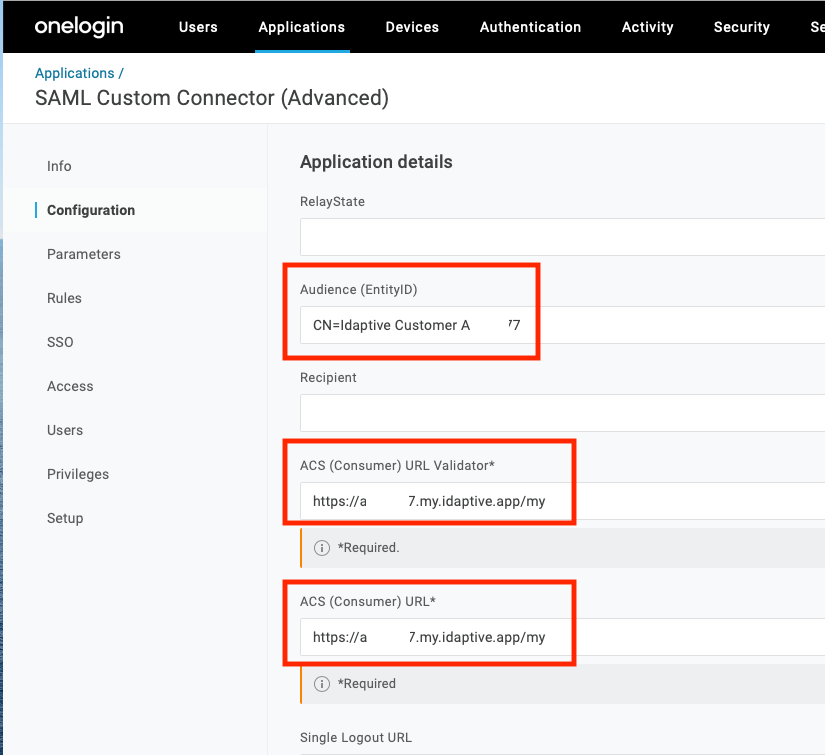825x755 pixels.
Task: Select Activity from the top navigation
Action: (646, 27)
